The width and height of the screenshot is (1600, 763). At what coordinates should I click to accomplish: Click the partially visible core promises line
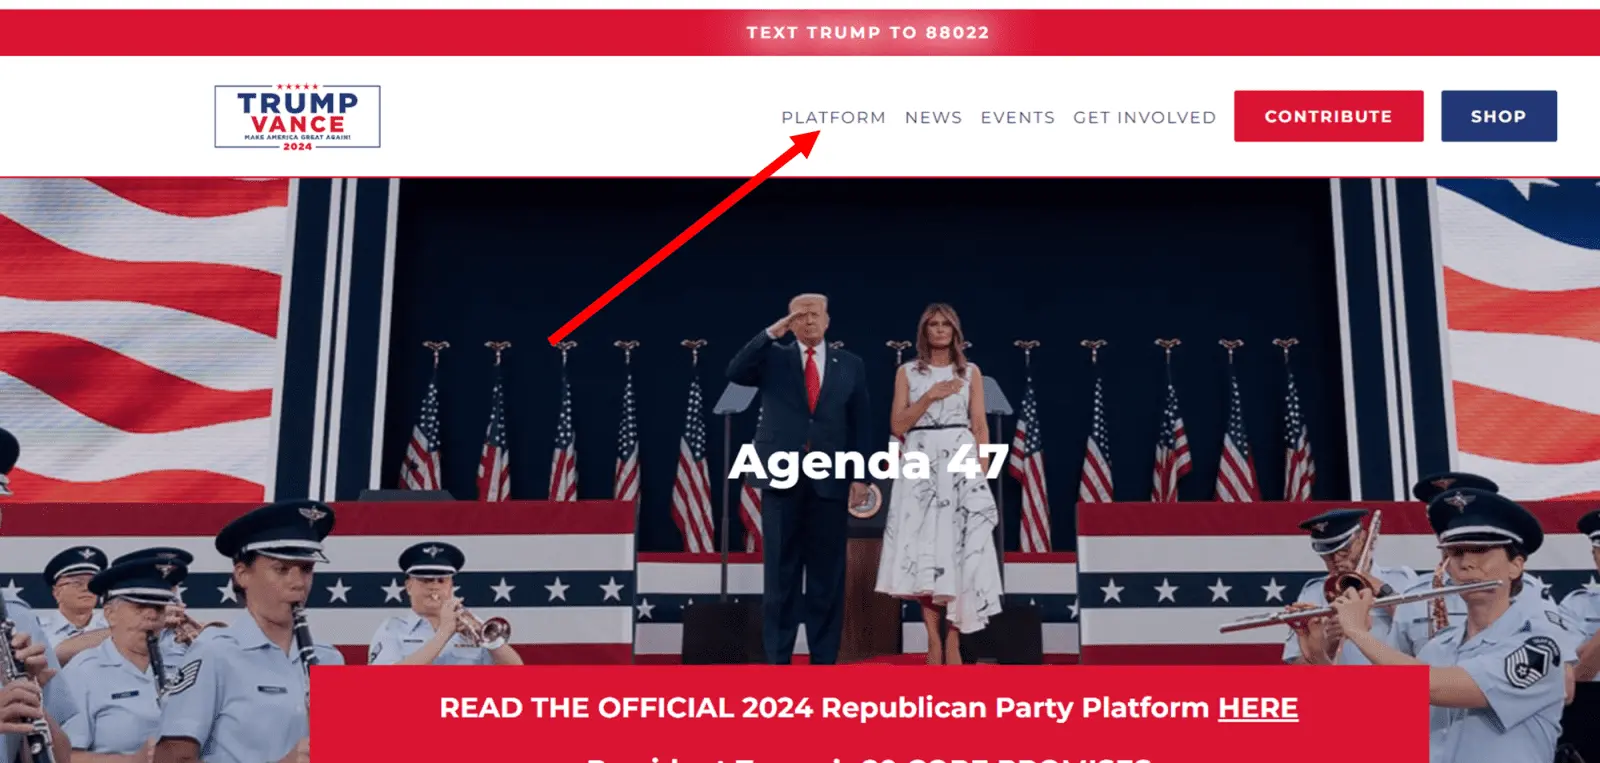point(868,757)
